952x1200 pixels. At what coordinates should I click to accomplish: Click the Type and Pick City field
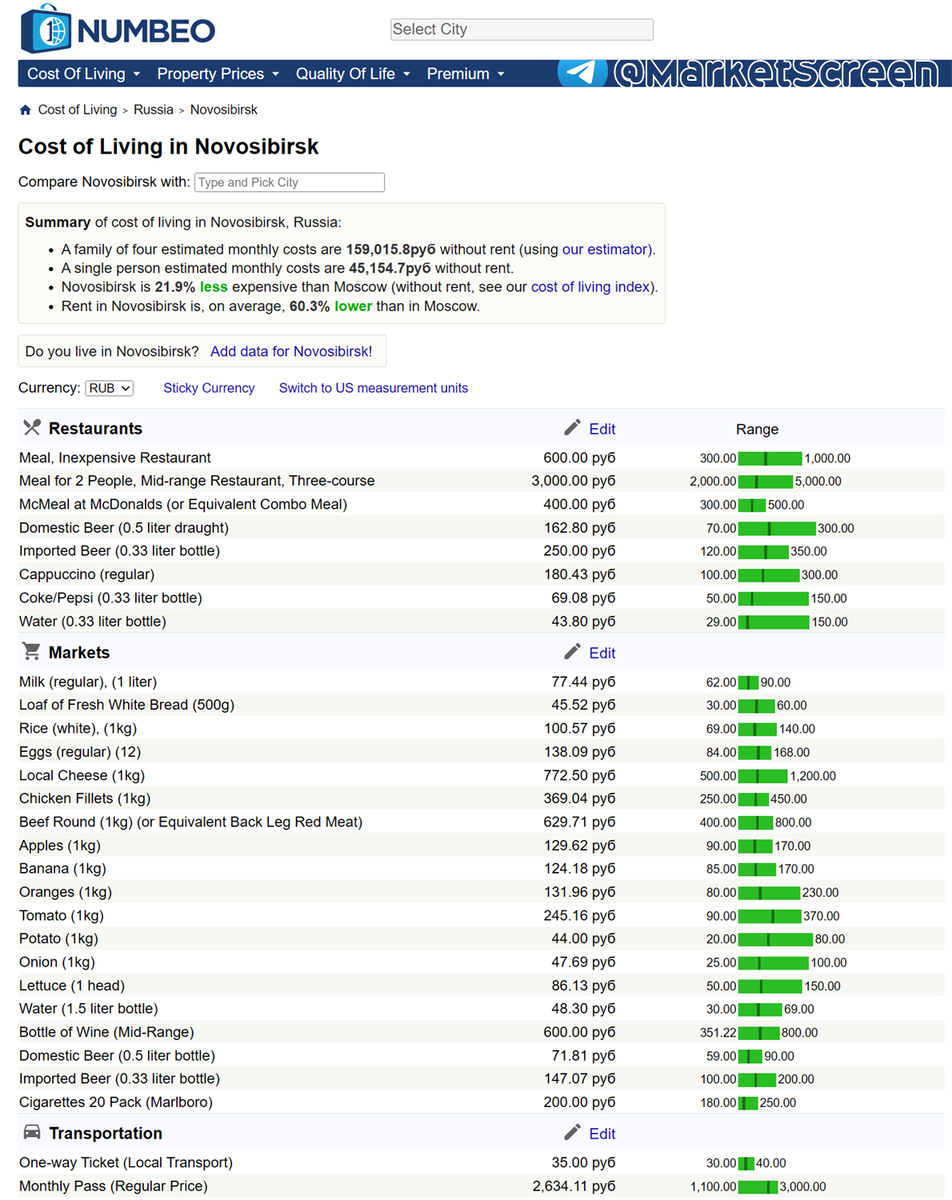coord(289,182)
